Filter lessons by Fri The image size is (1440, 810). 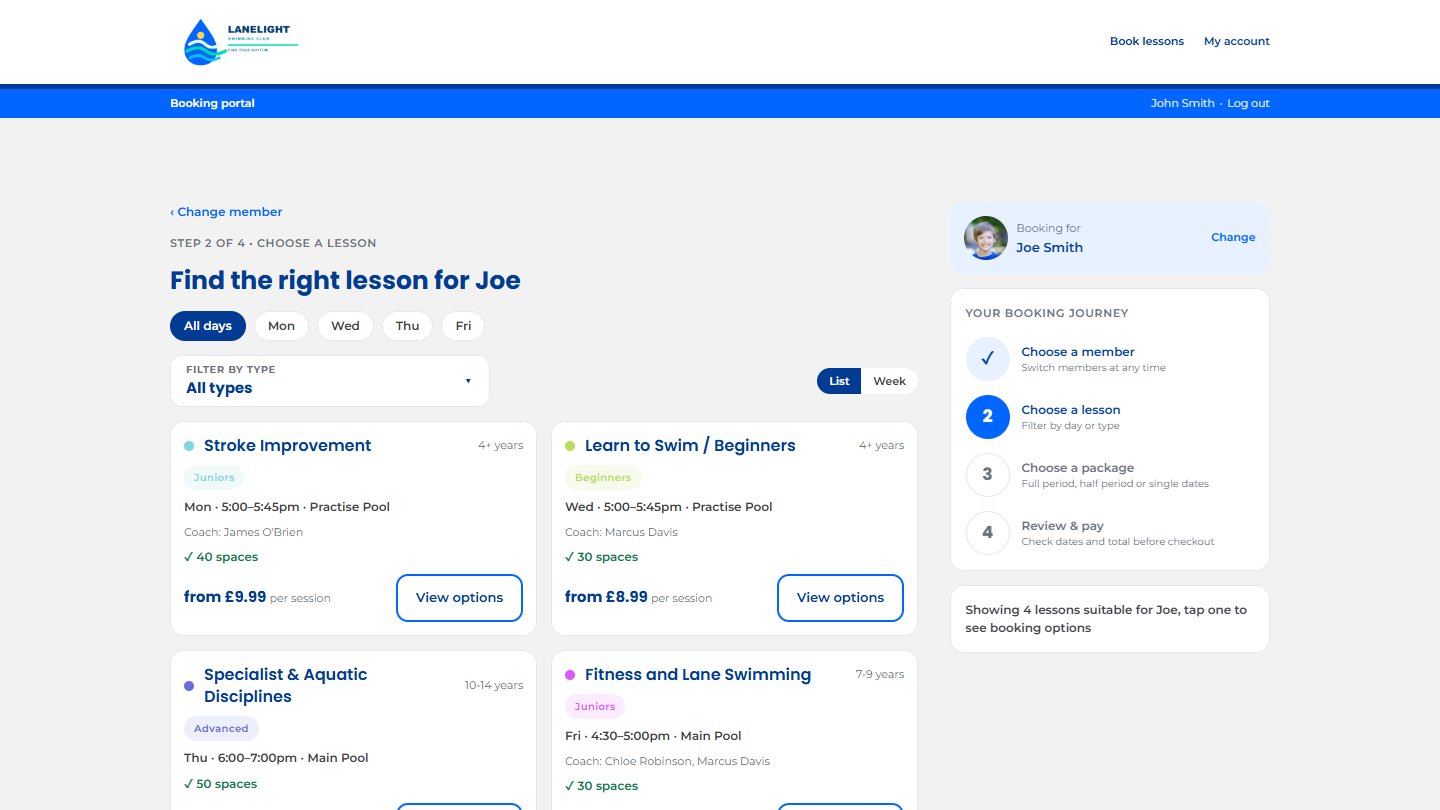(x=463, y=326)
